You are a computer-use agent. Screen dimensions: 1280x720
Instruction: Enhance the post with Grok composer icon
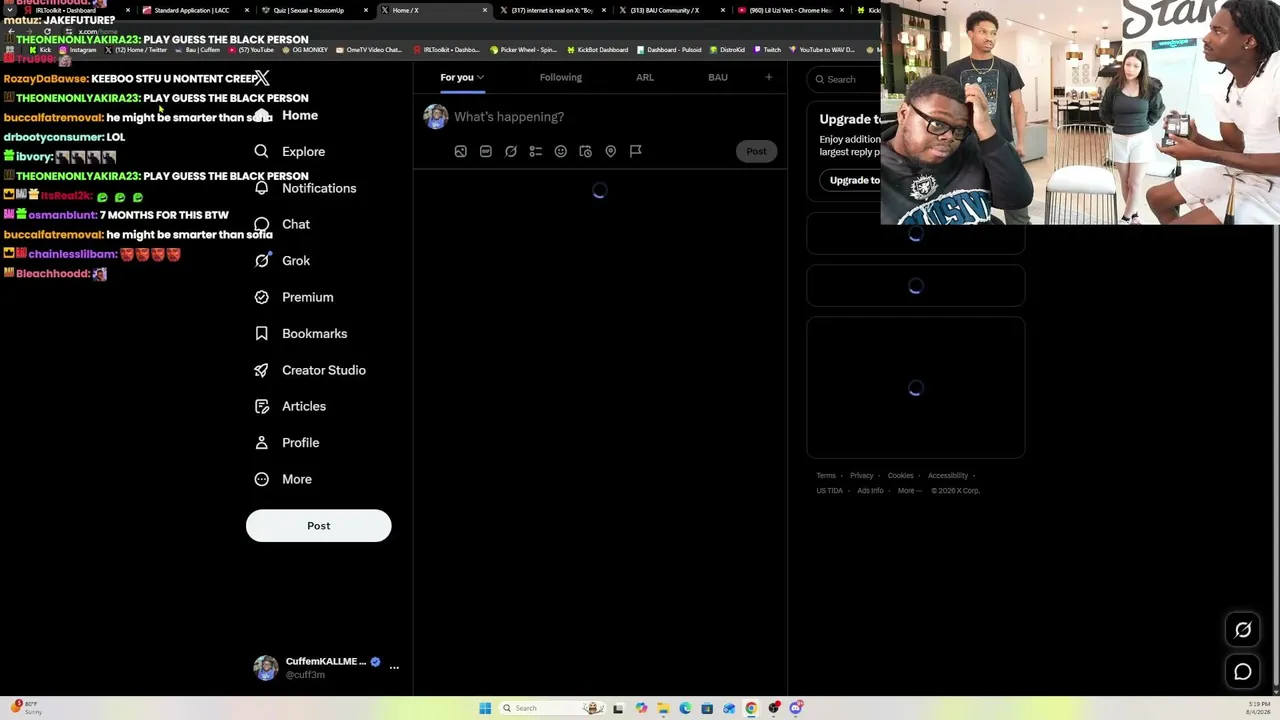pos(511,151)
